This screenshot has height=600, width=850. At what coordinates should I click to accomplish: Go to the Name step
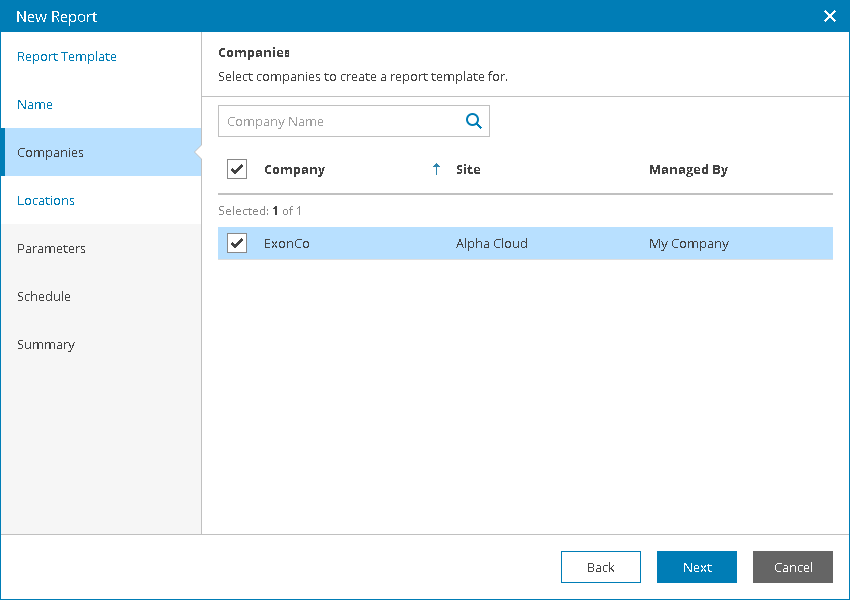coord(35,105)
